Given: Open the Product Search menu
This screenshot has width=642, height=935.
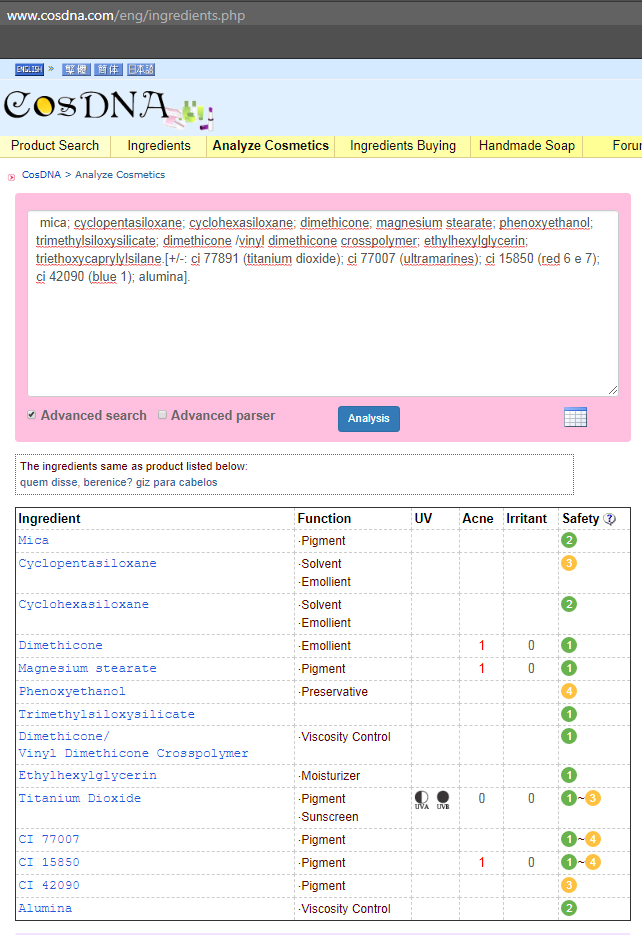Looking at the screenshot, I should click(55, 145).
